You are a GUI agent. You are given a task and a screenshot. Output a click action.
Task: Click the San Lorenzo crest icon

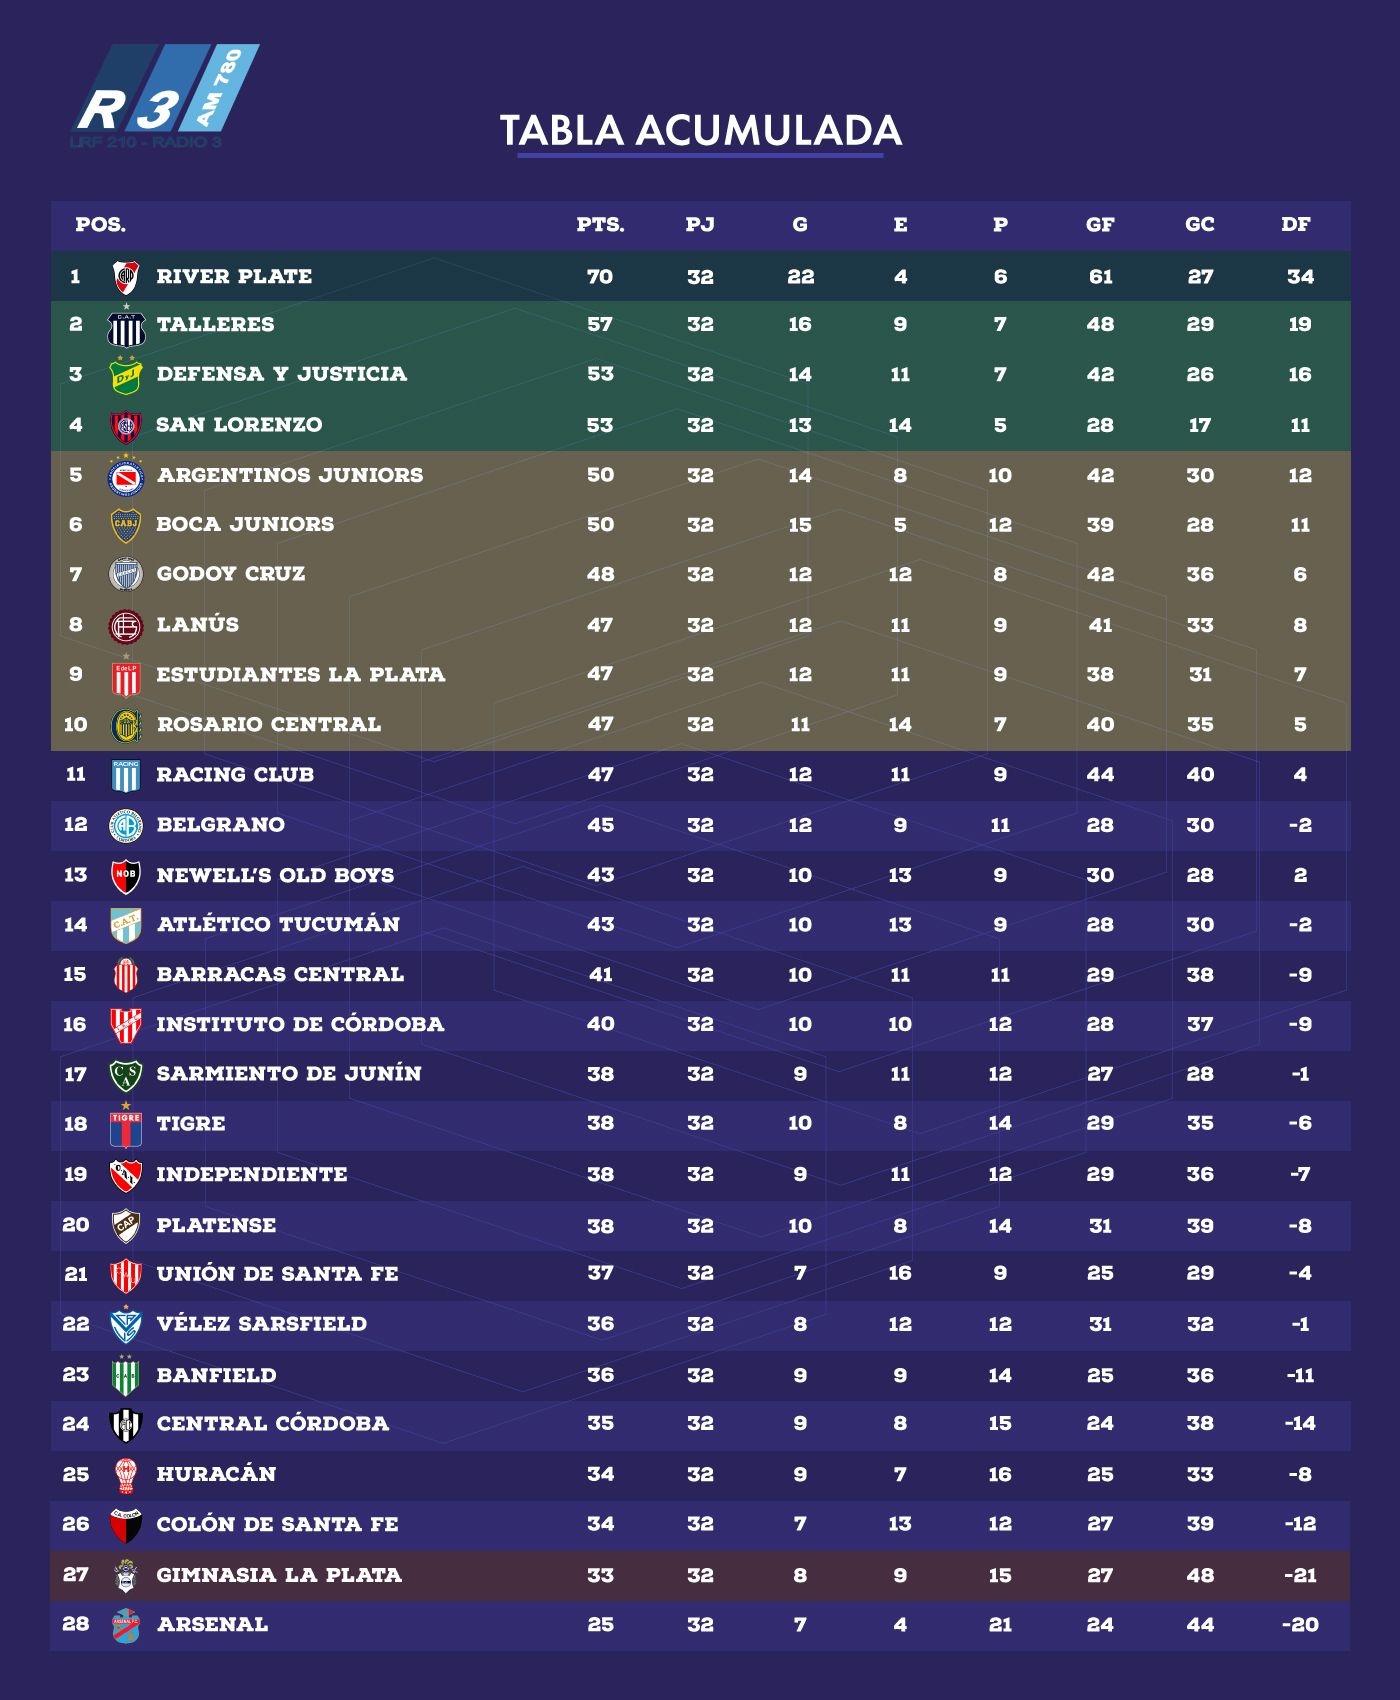[x=126, y=426]
